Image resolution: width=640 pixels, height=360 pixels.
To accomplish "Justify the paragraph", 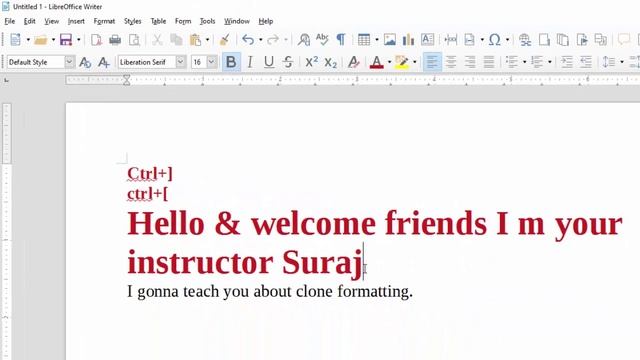I will tap(489, 62).
